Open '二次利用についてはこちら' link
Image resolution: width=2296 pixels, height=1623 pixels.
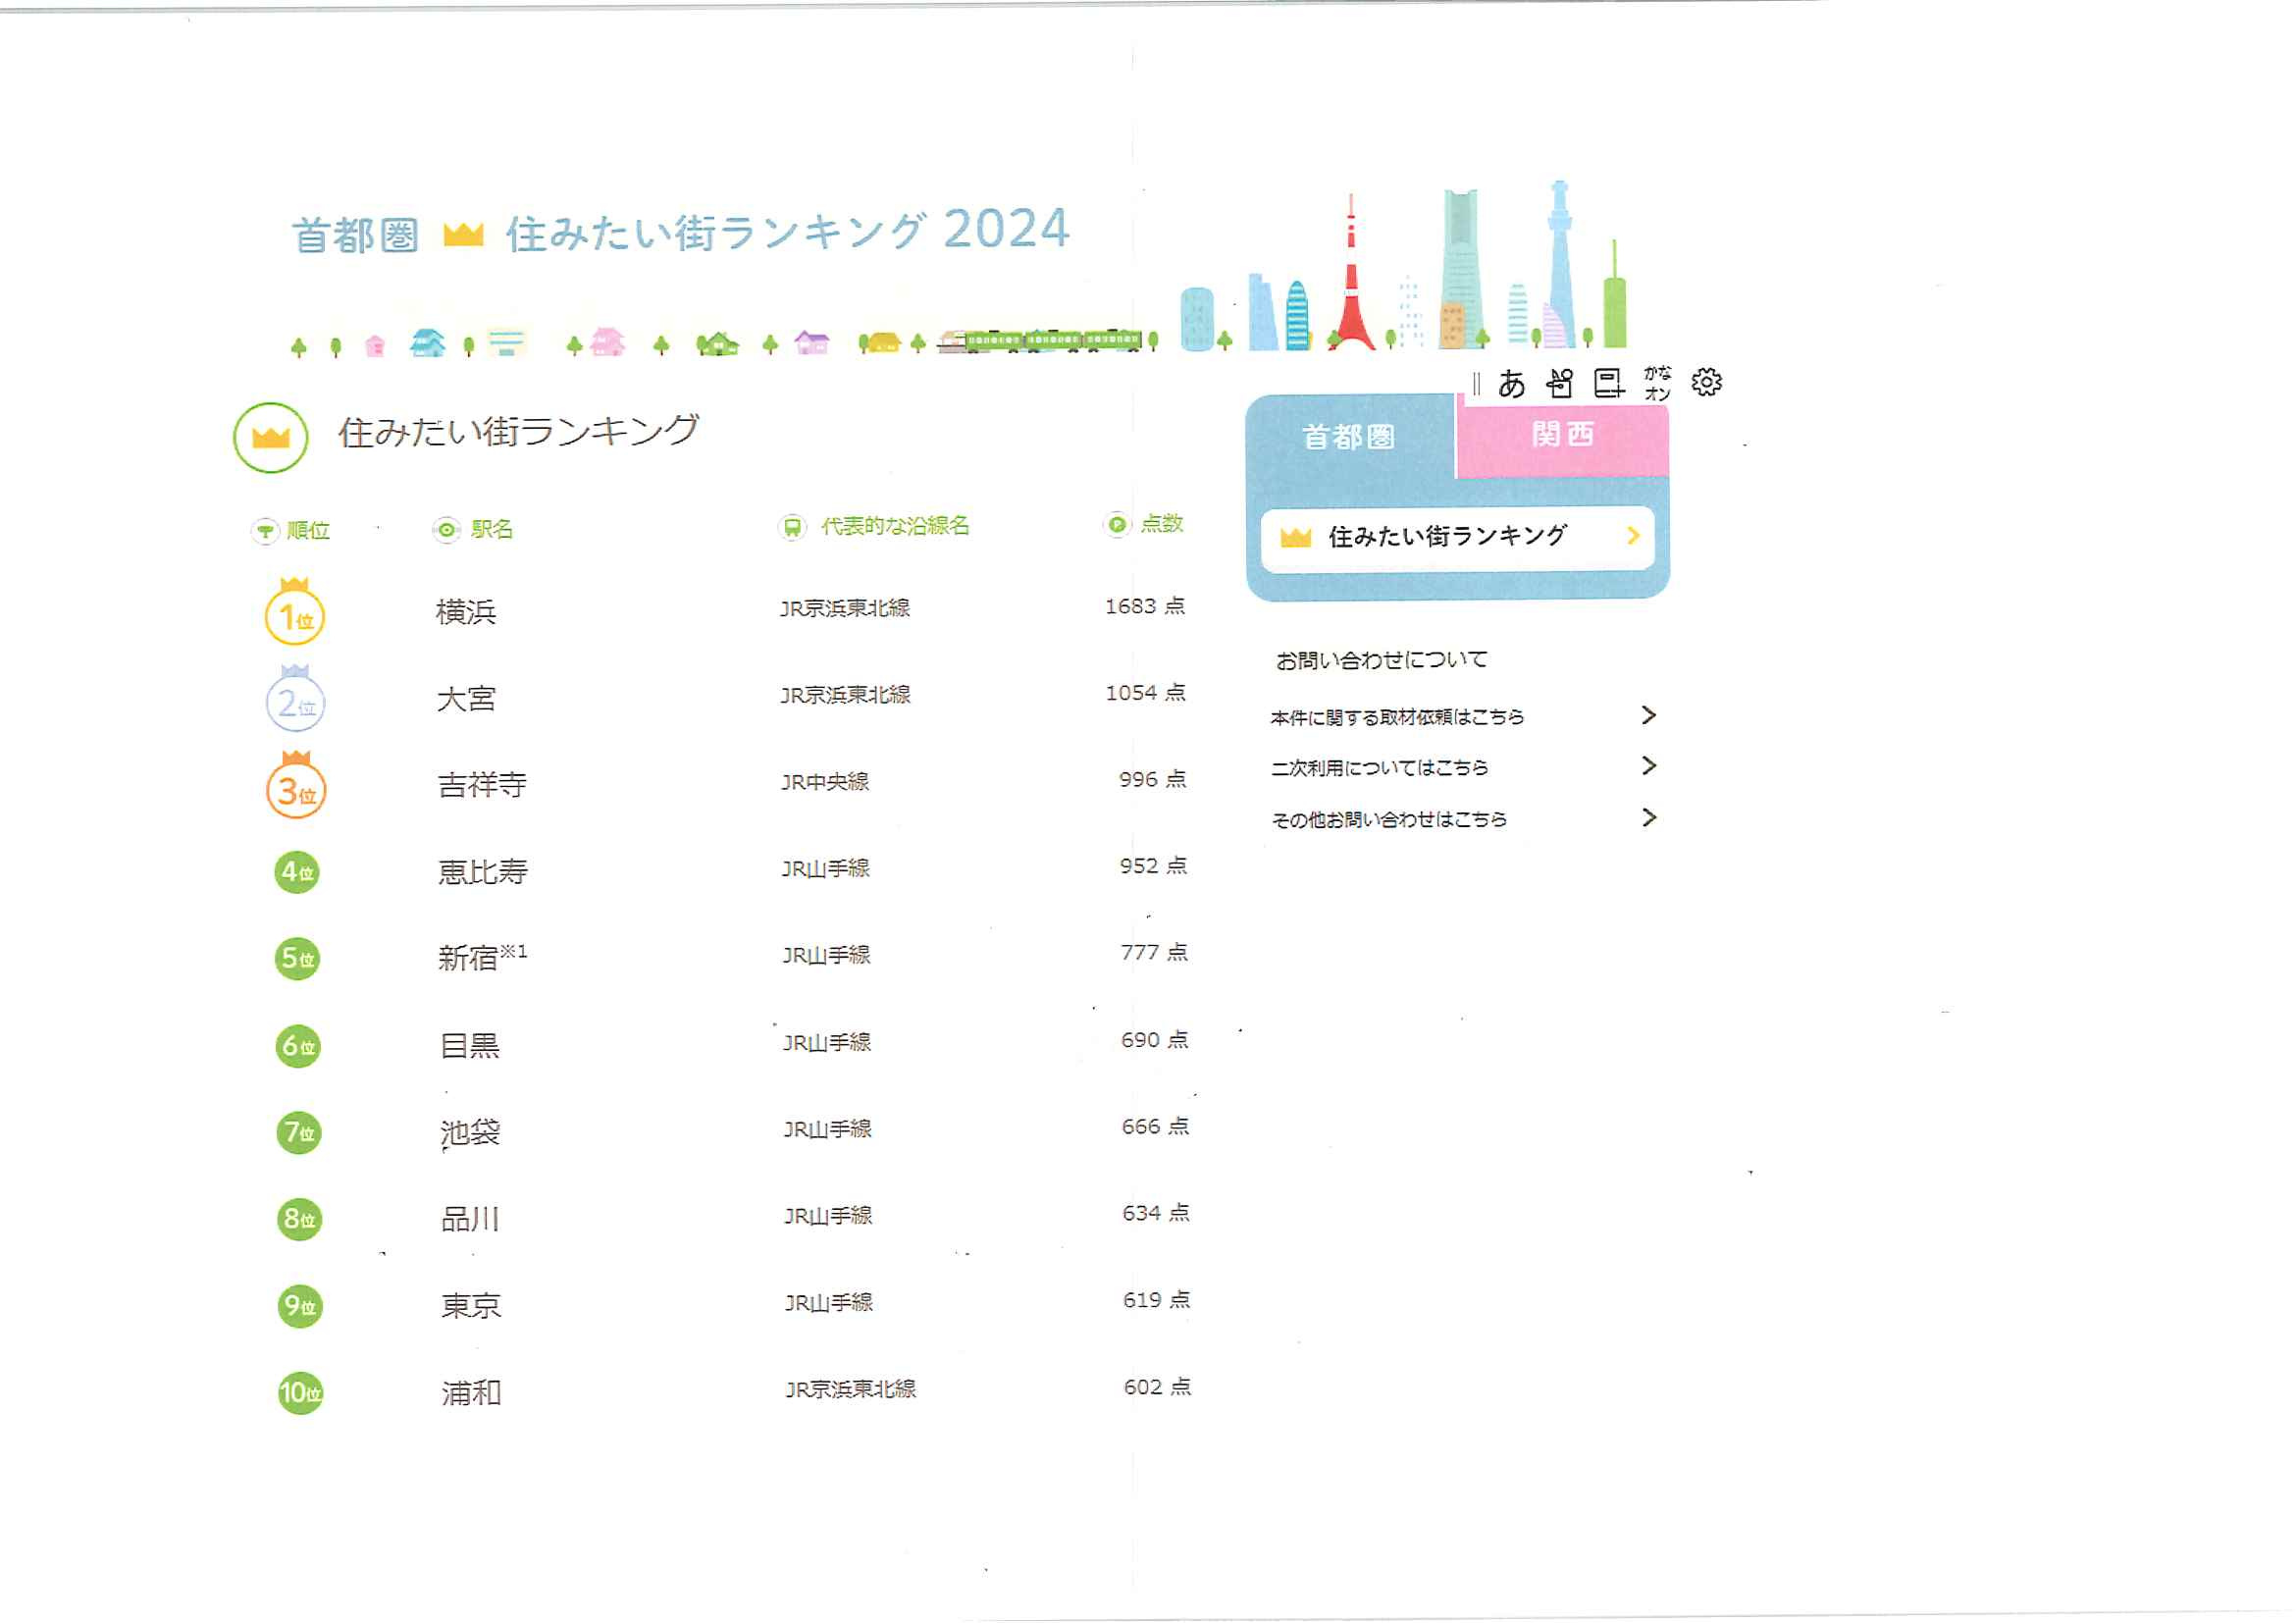point(1379,768)
